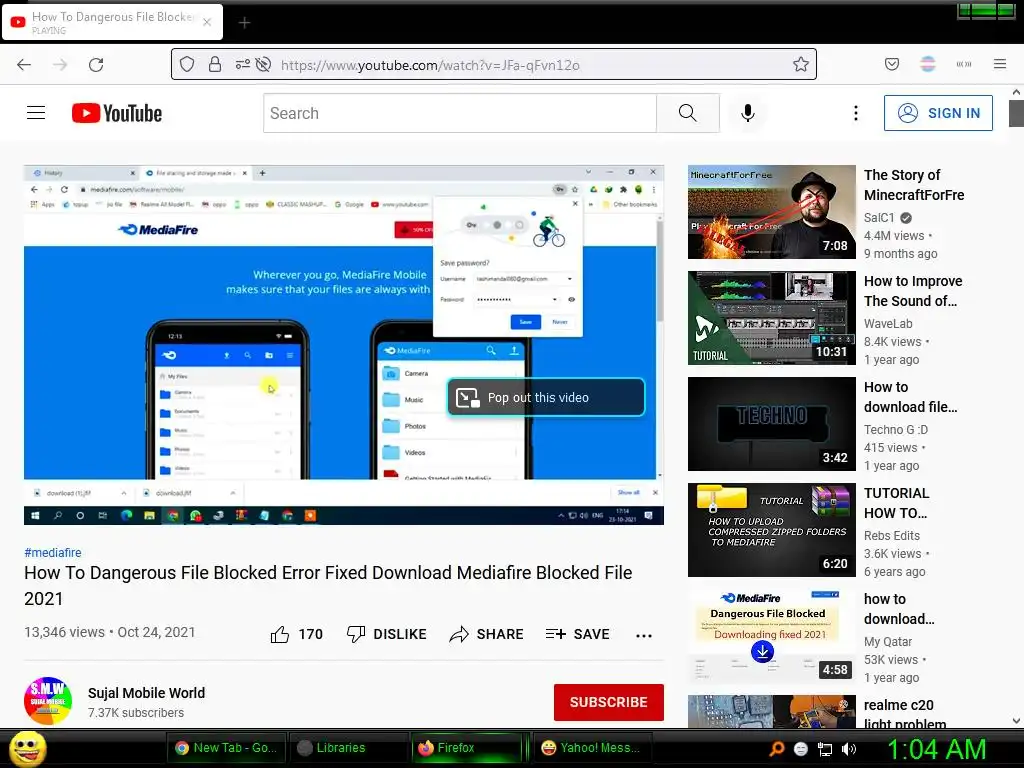
Task: Open the volume speaker tray icon
Action: (849, 749)
